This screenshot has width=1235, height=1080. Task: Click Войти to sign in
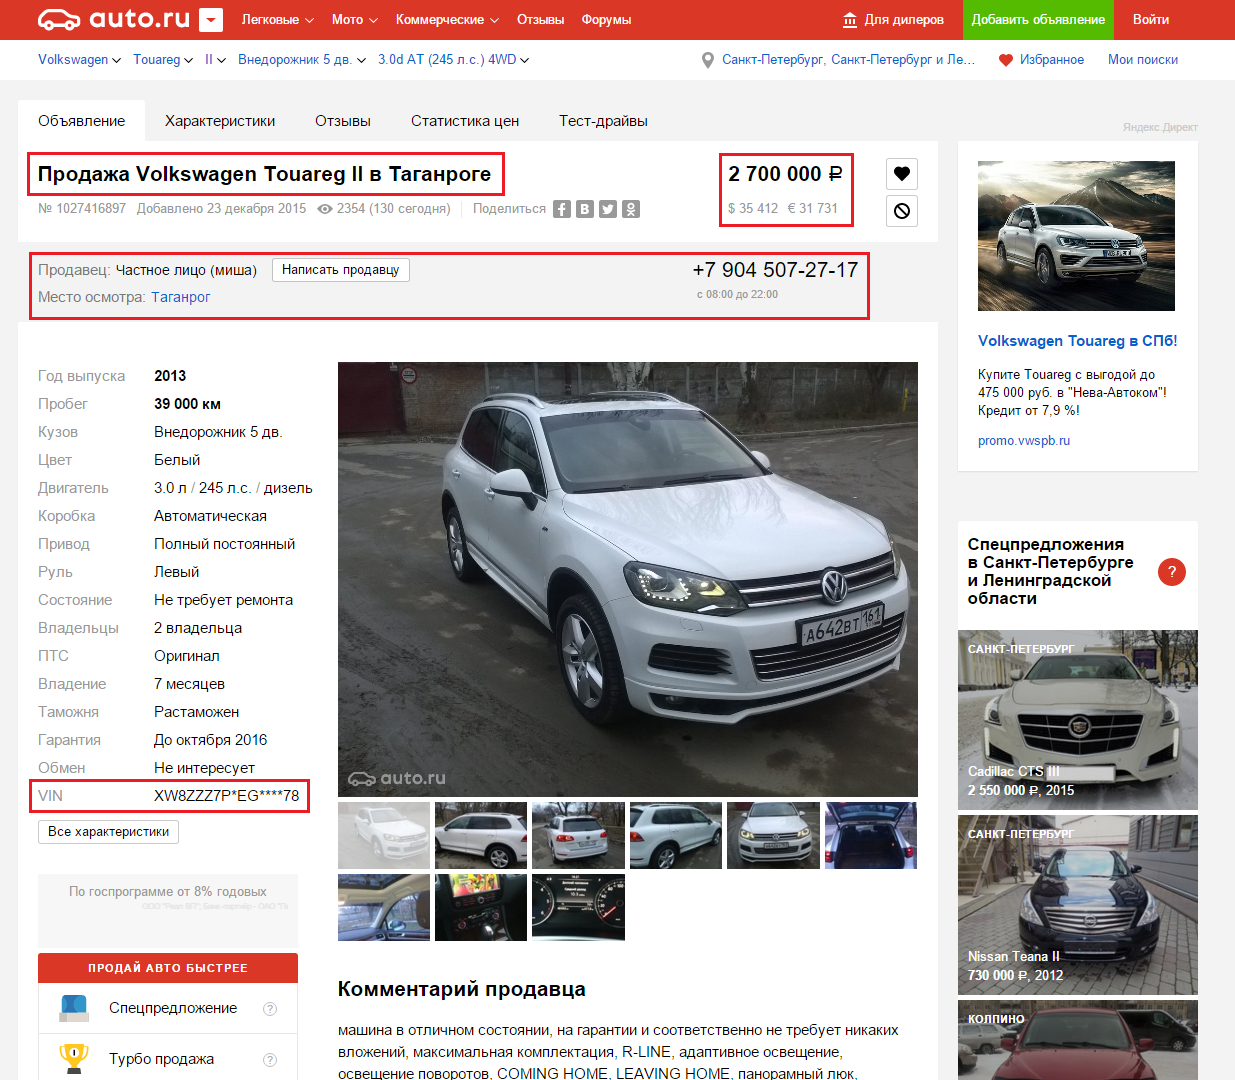[1151, 20]
